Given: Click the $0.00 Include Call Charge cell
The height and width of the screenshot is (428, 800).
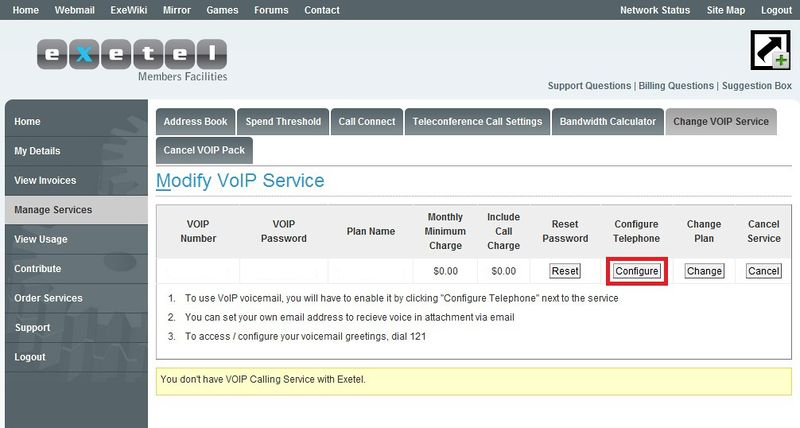Looking at the screenshot, I should [x=504, y=271].
